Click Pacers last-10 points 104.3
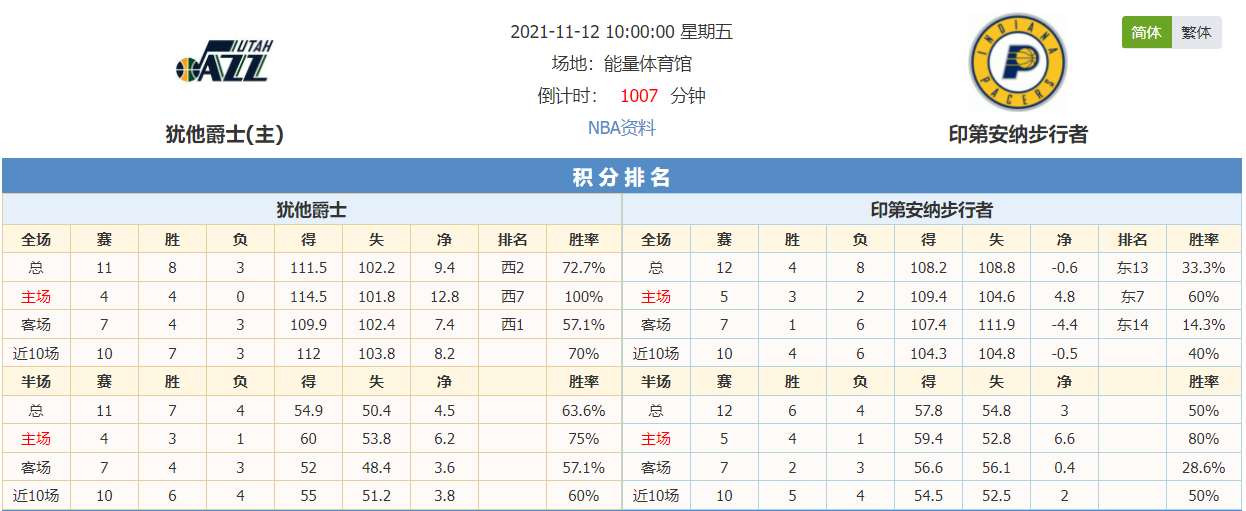The height and width of the screenshot is (511, 1246). pyautogui.click(x=929, y=353)
